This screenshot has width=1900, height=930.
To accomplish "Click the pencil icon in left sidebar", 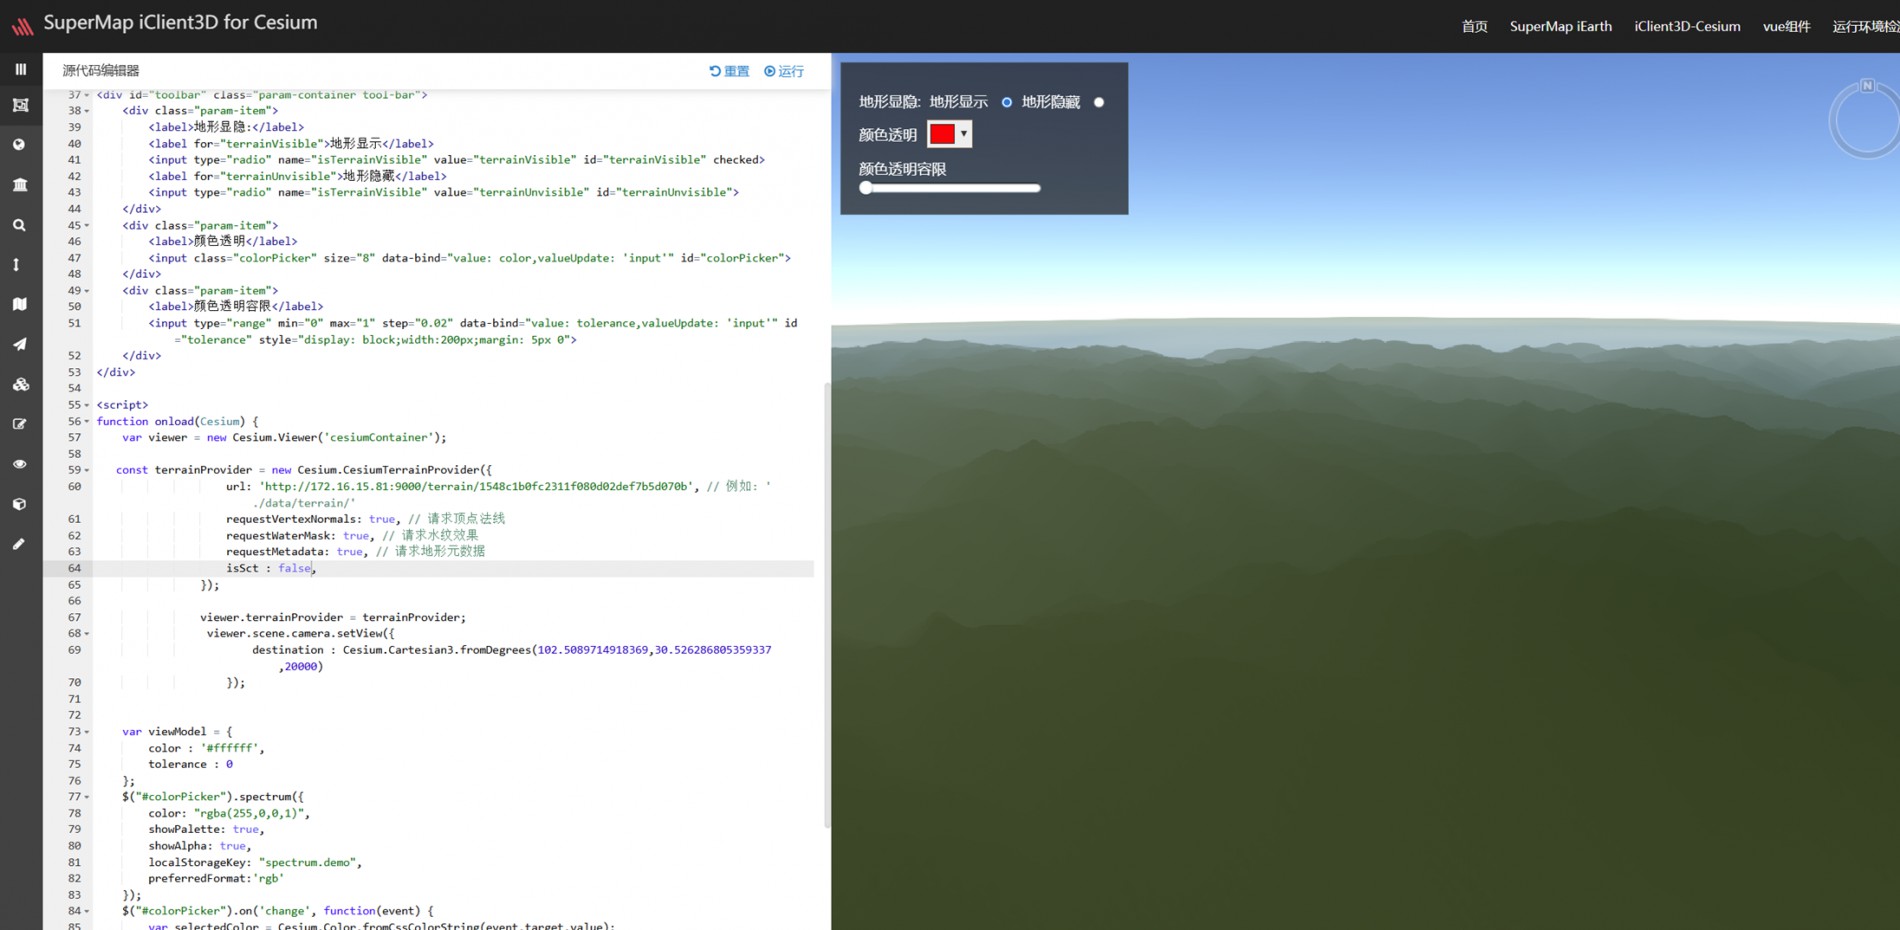I will point(19,544).
